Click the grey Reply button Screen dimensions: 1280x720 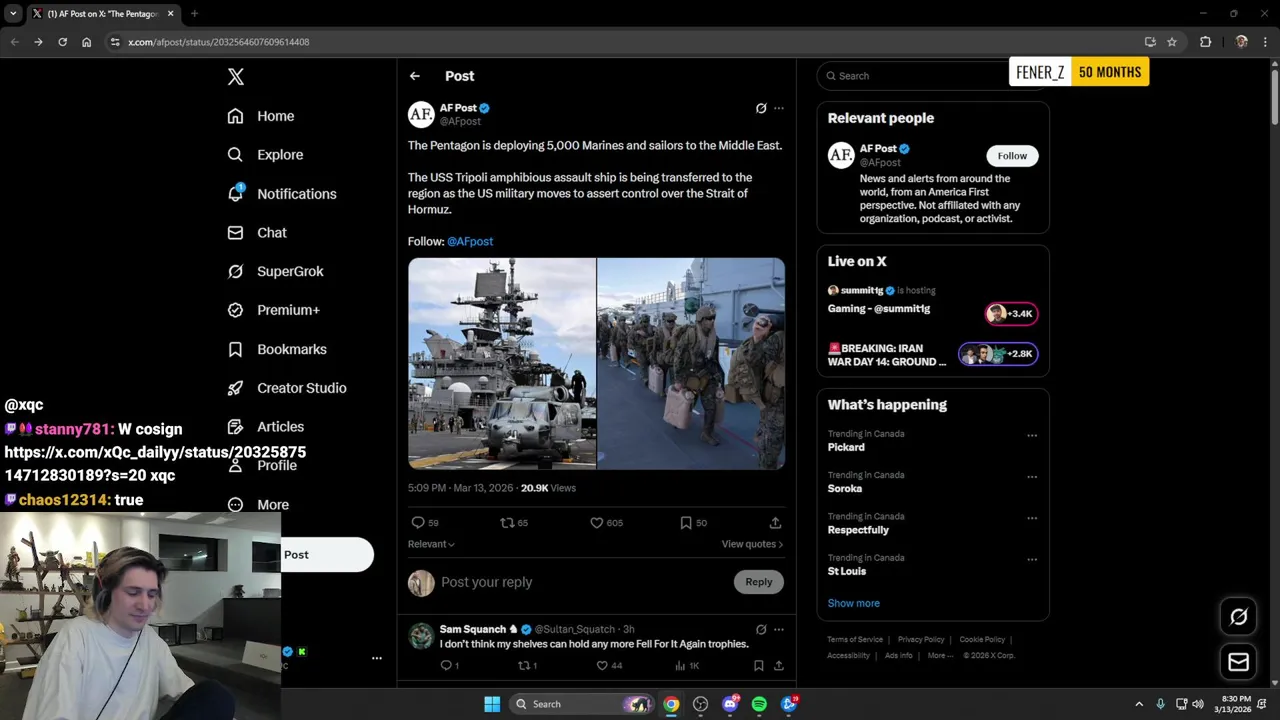(759, 582)
